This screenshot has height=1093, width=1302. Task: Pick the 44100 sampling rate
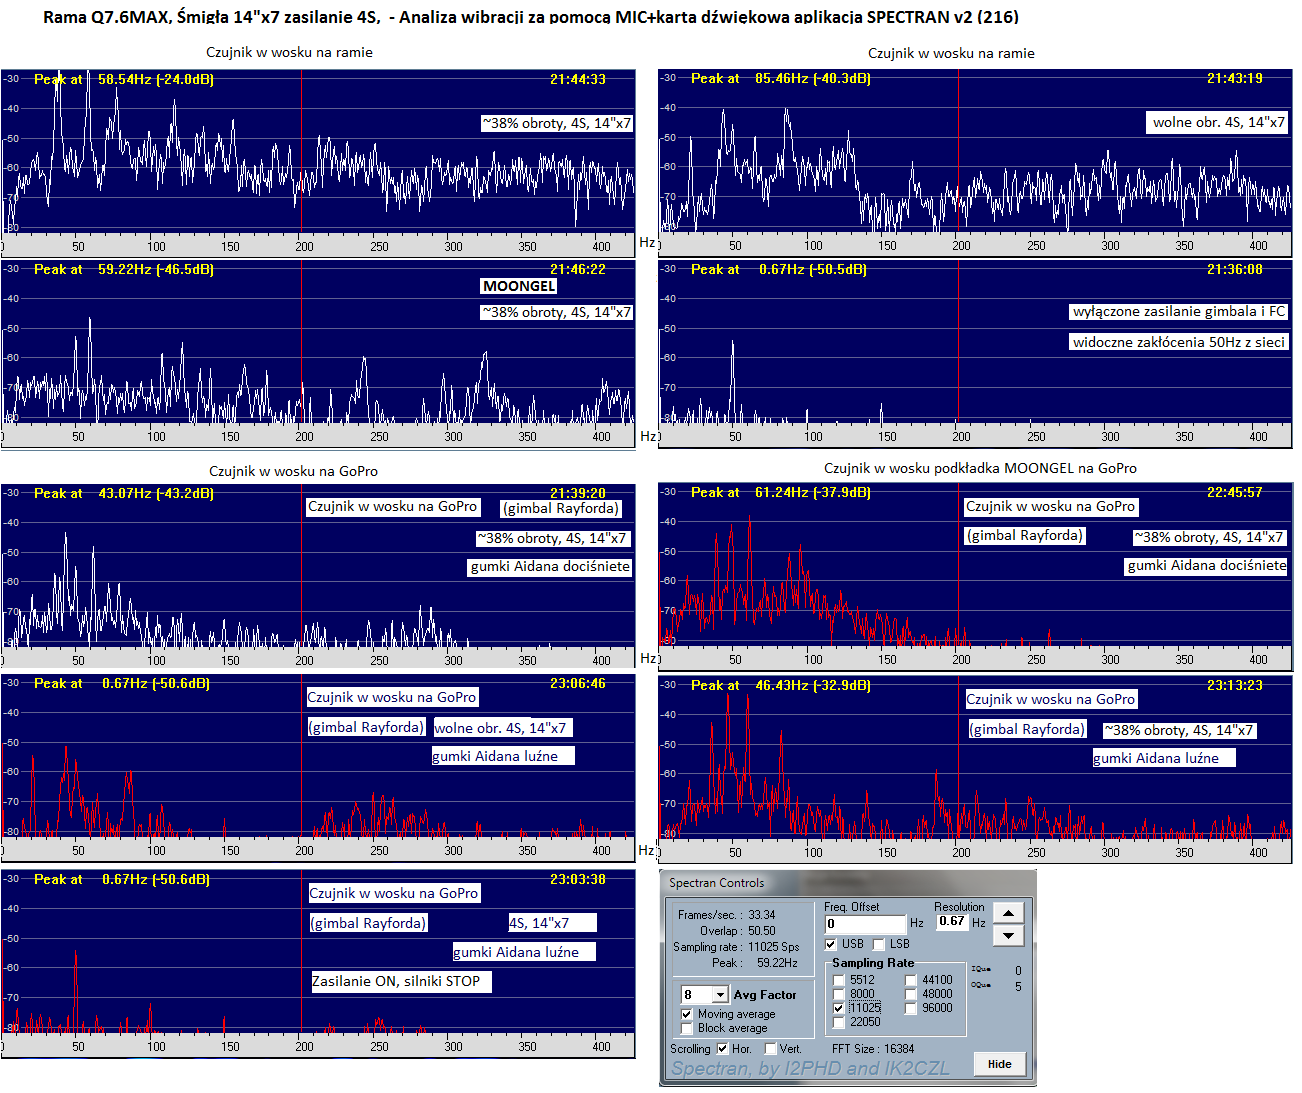(x=911, y=980)
